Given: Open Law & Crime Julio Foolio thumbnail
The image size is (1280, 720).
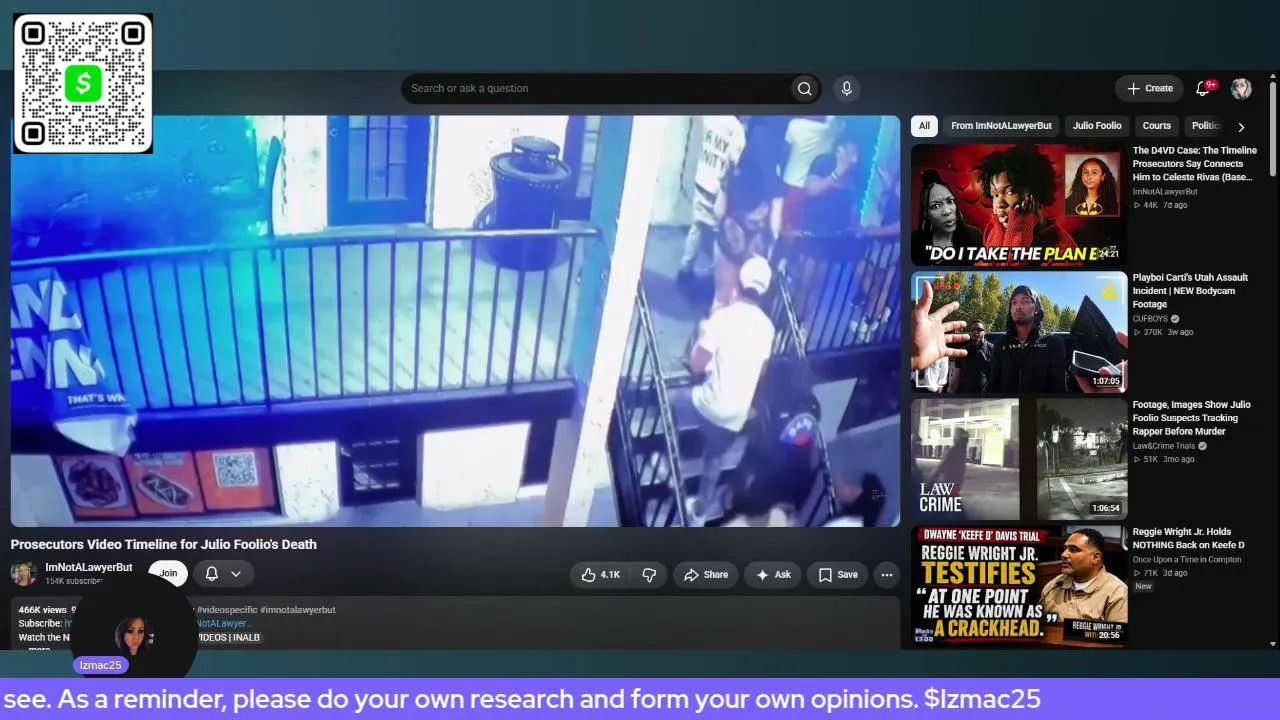Looking at the screenshot, I should 1019,459.
